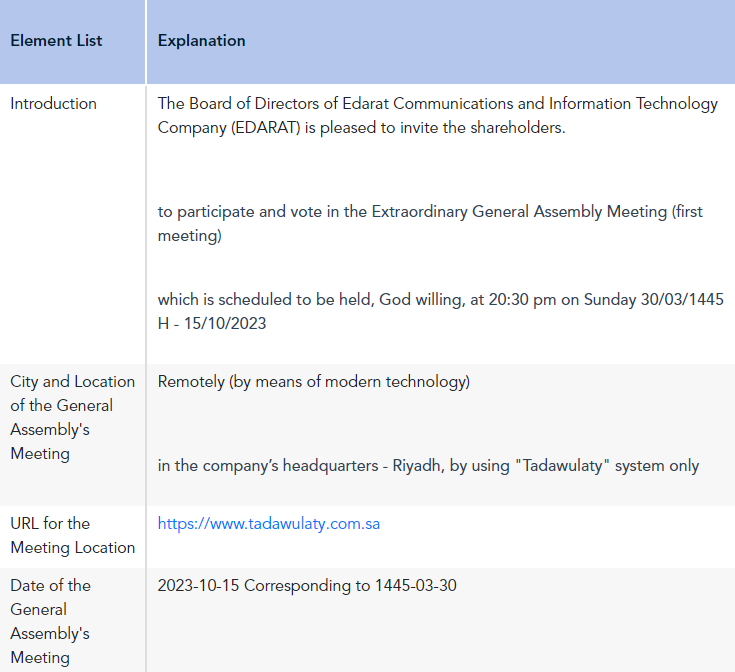This screenshot has width=735, height=672.
Task: Select the City and Location row label
Action: [x=73, y=418]
